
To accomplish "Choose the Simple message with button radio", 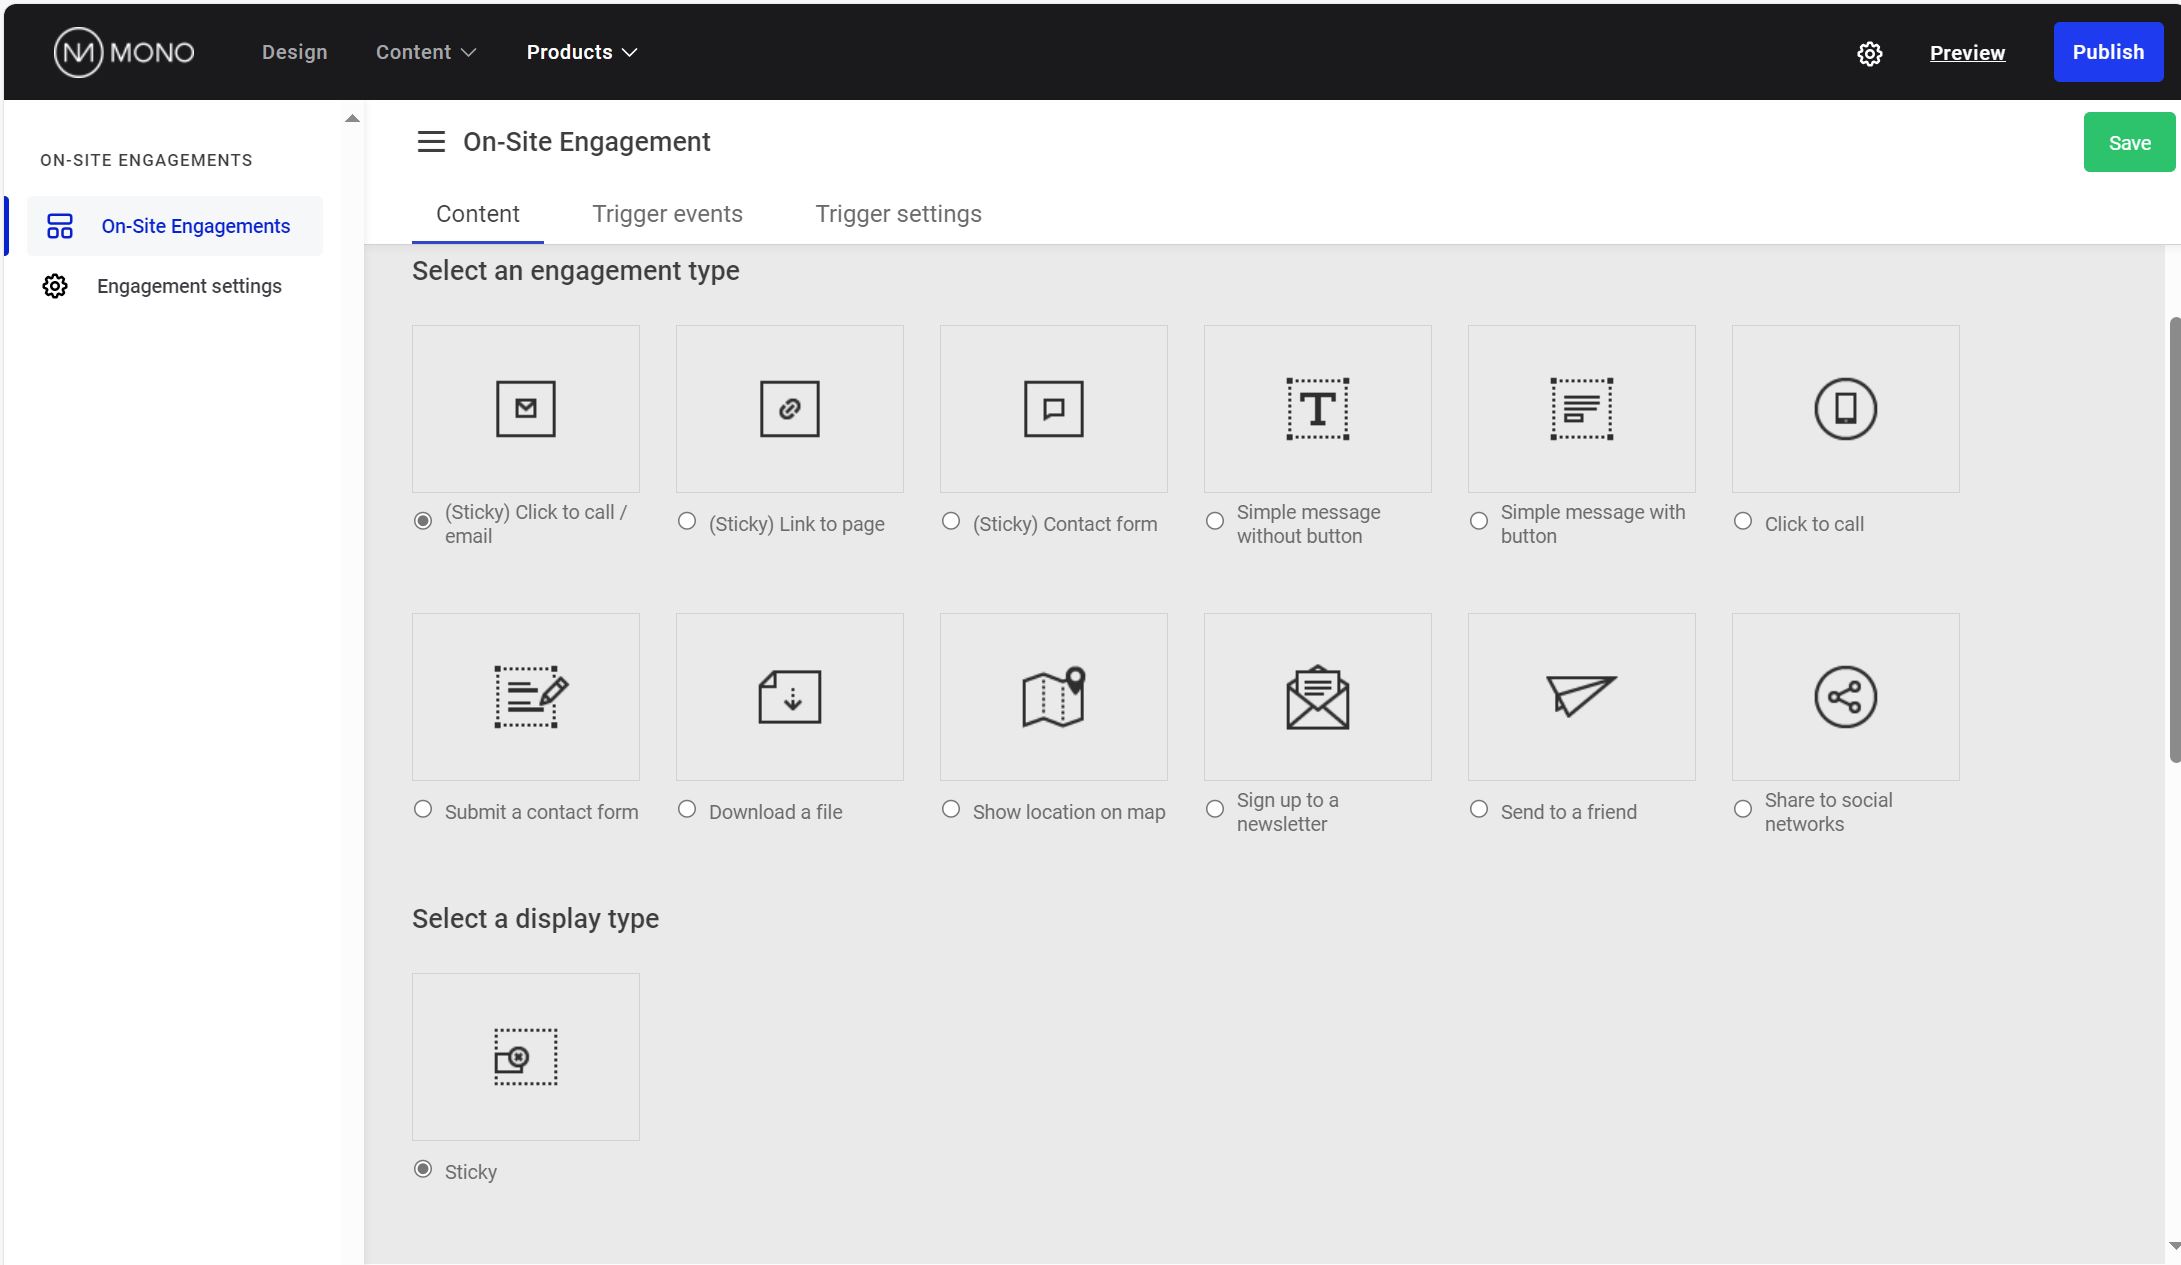I will tap(1479, 521).
